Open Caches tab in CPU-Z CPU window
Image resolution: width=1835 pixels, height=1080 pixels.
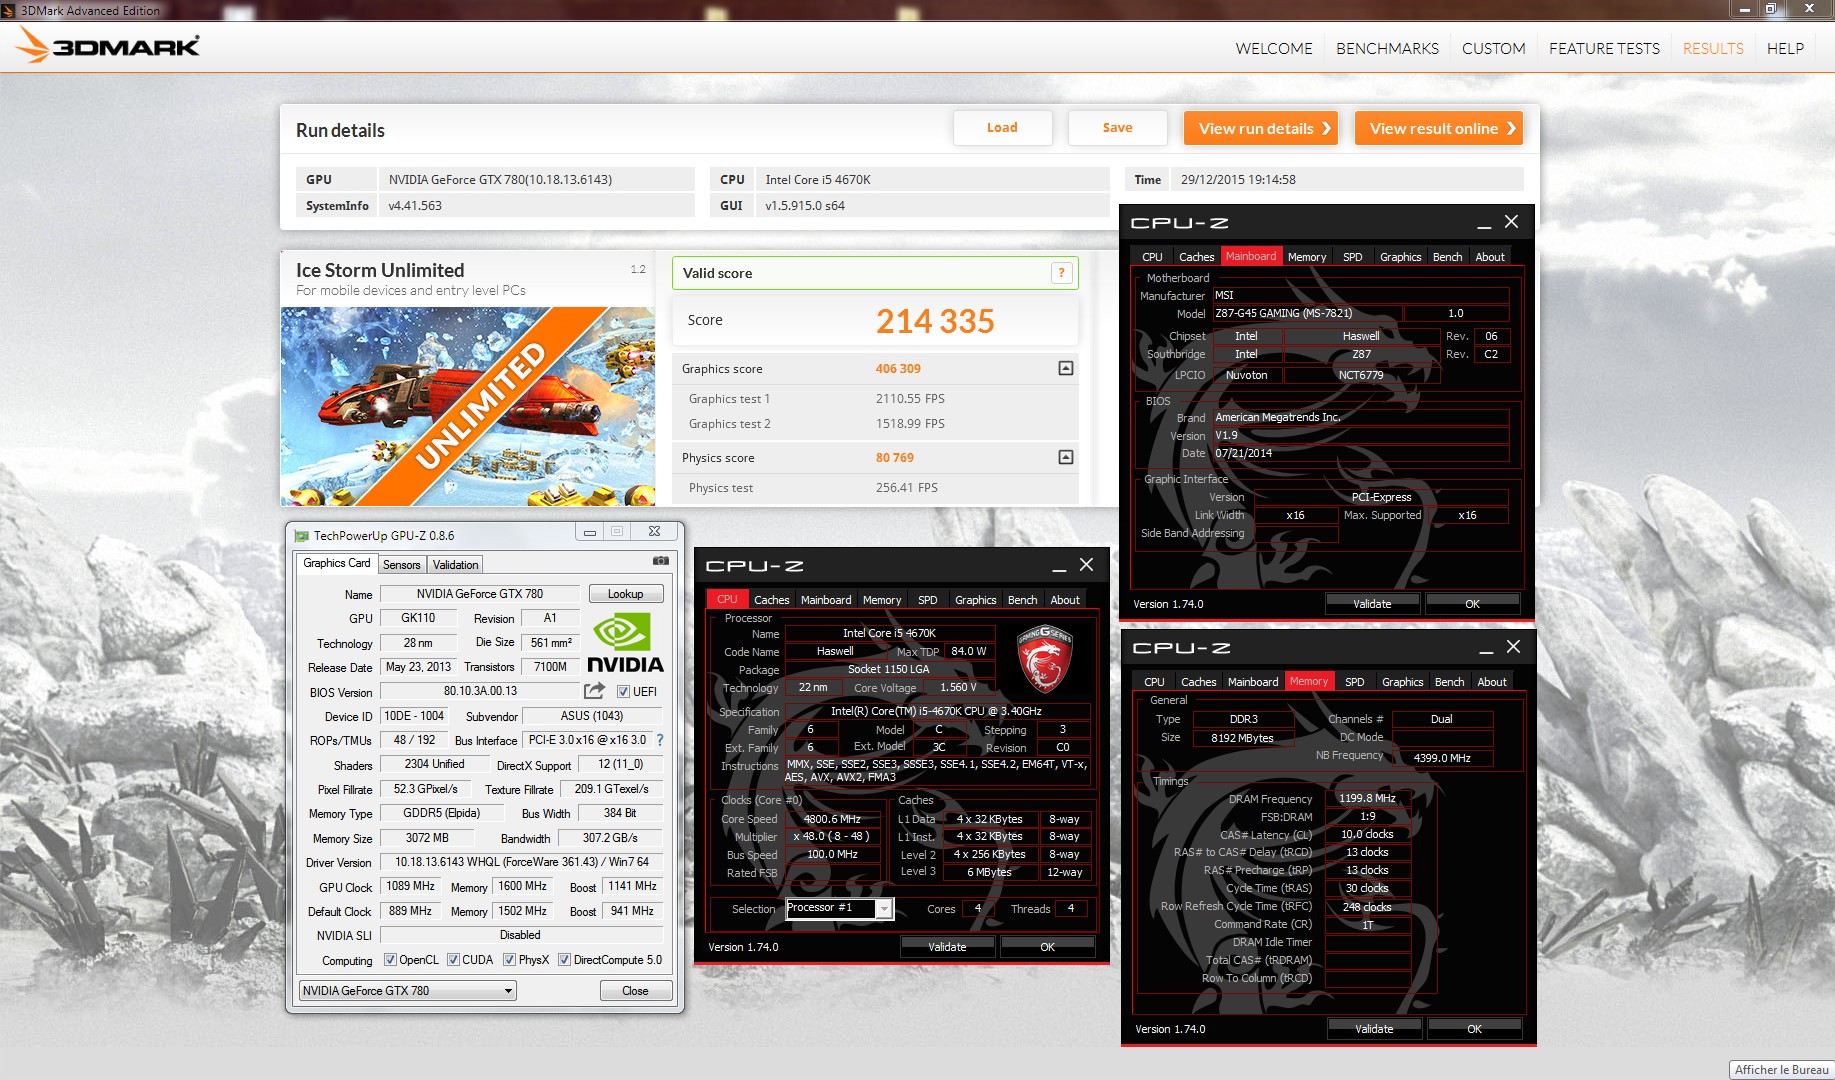[771, 600]
